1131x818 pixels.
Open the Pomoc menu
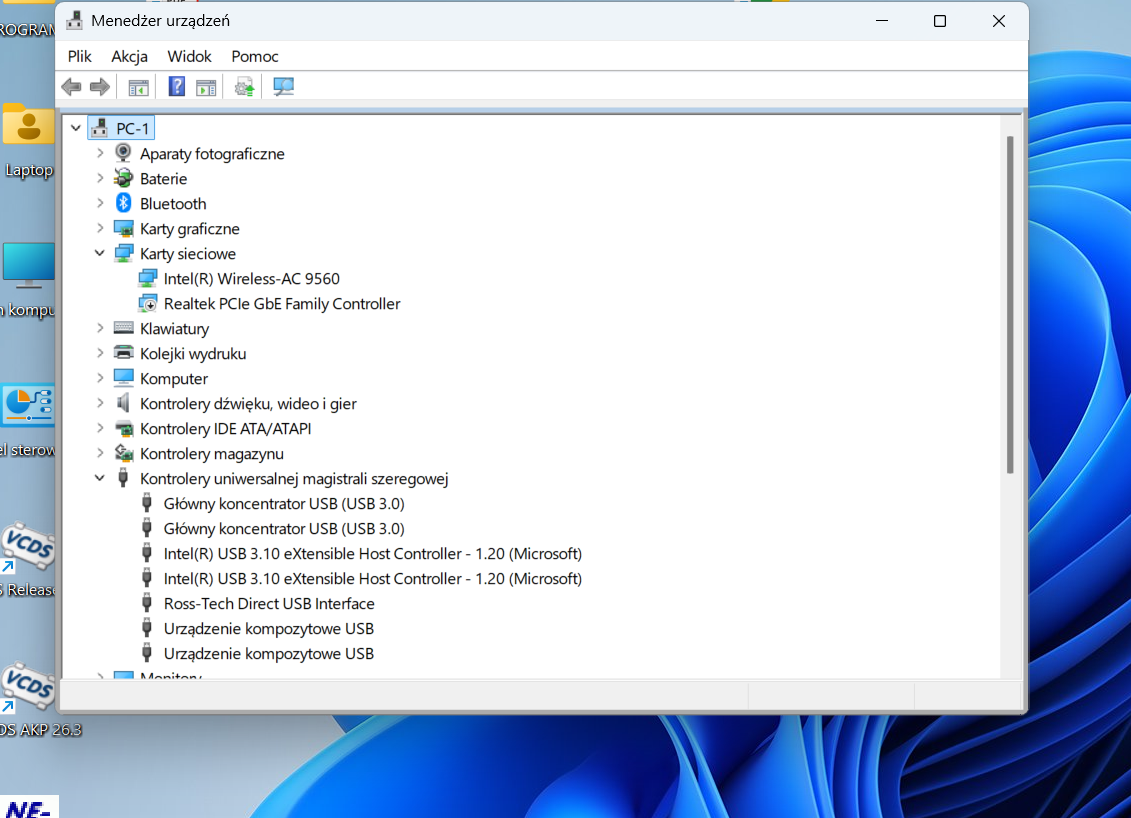[x=255, y=56]
